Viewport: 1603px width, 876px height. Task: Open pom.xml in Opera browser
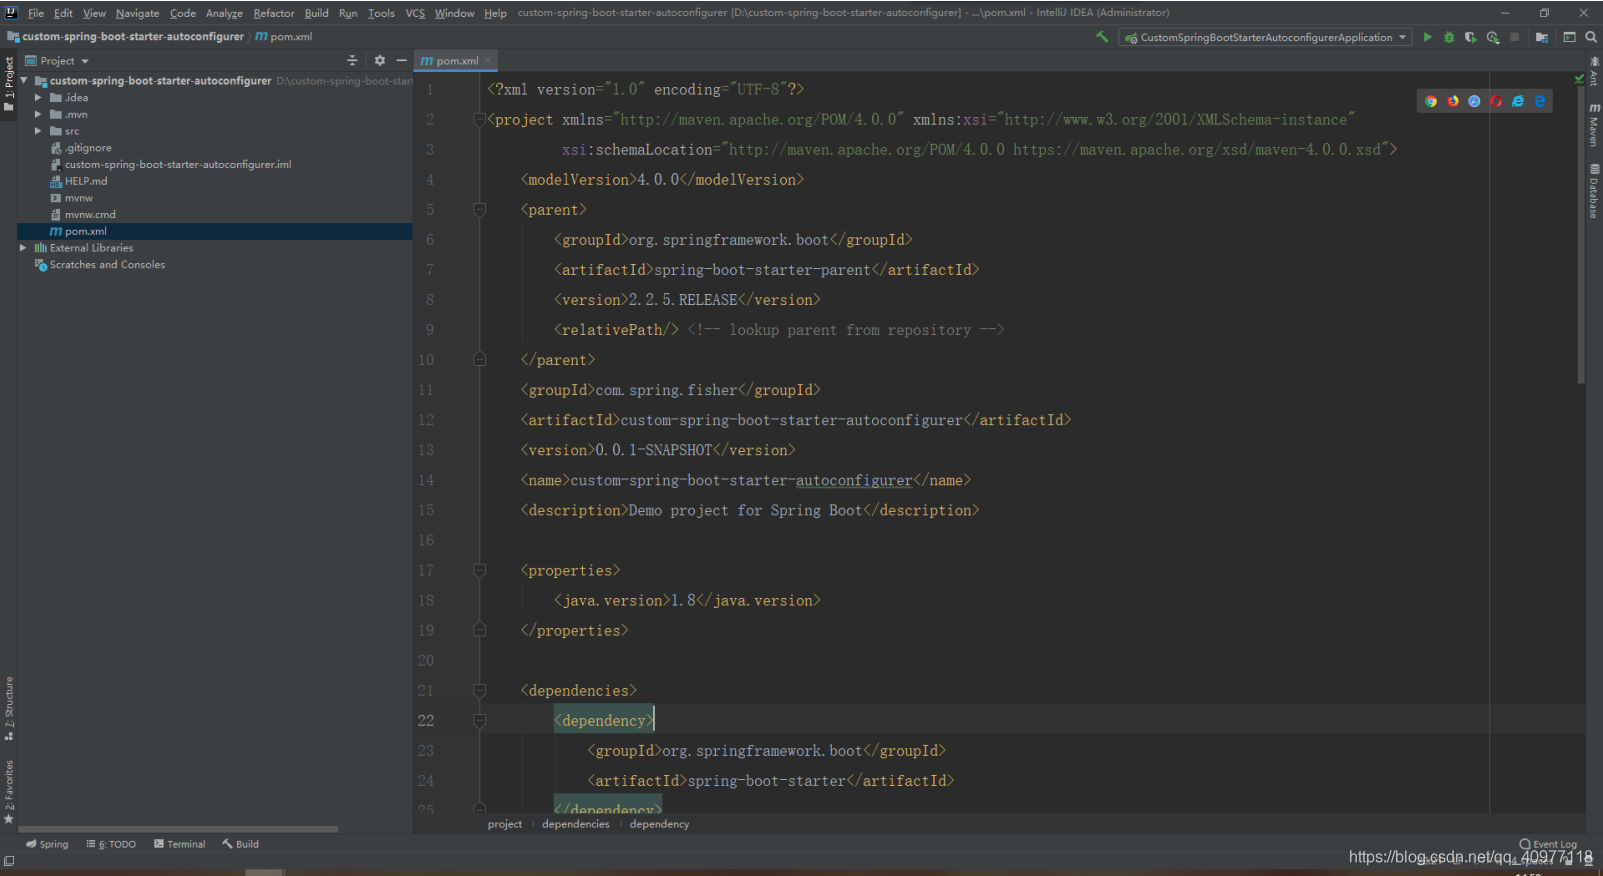click(x=1496, y=101)
